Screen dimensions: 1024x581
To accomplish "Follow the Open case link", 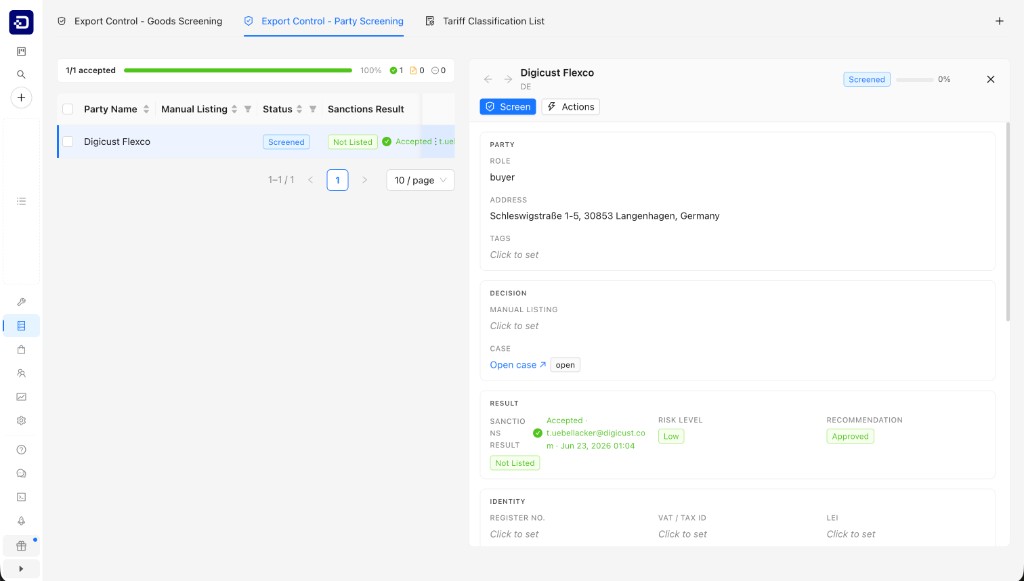I will coord(518,365).
